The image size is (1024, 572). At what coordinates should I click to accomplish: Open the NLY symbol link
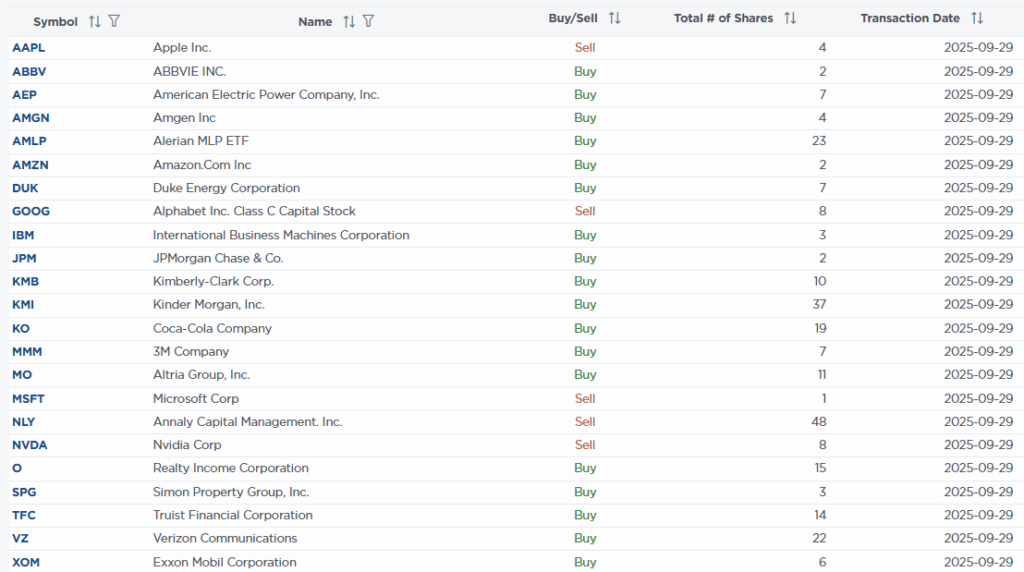[x=24, y=422]
